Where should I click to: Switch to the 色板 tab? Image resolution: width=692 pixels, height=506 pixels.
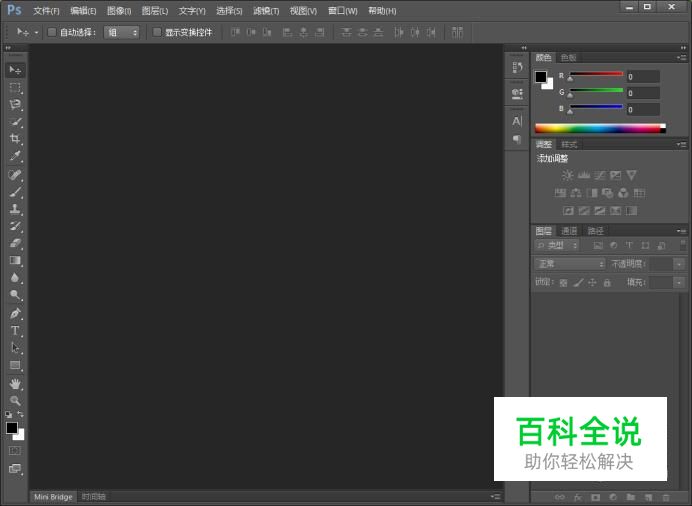click(x=568, y=58)
